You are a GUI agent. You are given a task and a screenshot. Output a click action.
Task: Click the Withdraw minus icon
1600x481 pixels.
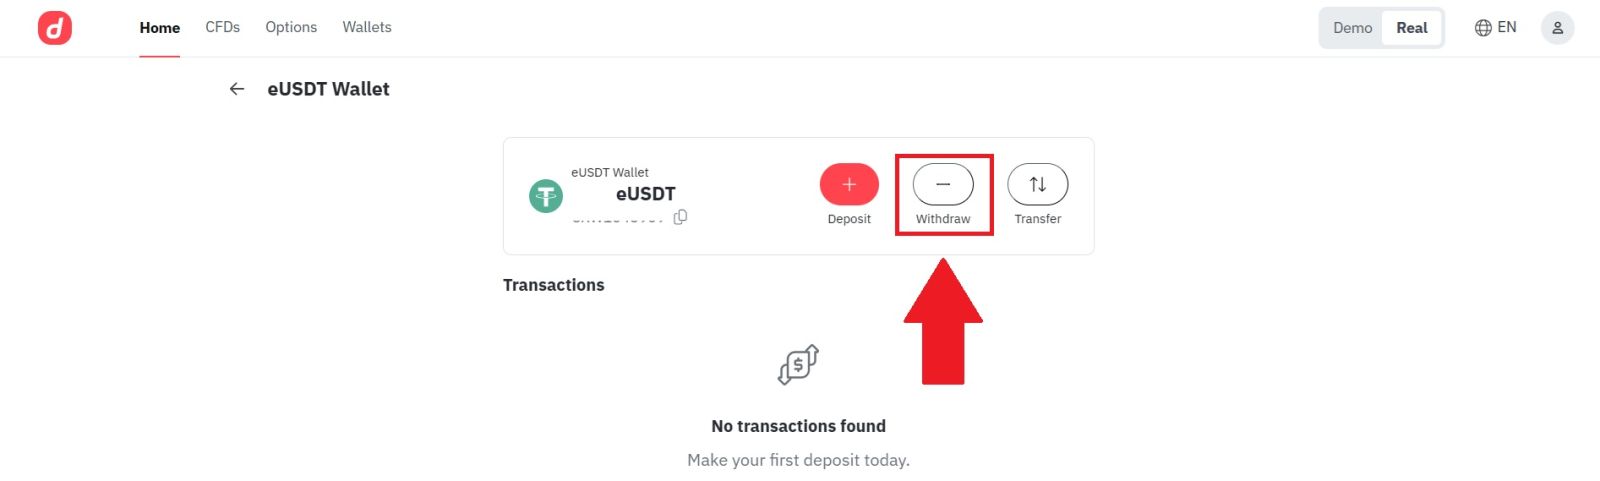[943, 184]
